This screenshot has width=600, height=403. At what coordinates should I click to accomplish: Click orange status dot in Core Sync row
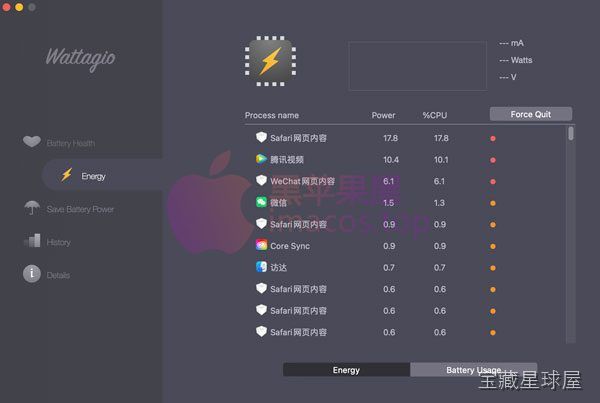pyautogui.click(x=493, y=246)
